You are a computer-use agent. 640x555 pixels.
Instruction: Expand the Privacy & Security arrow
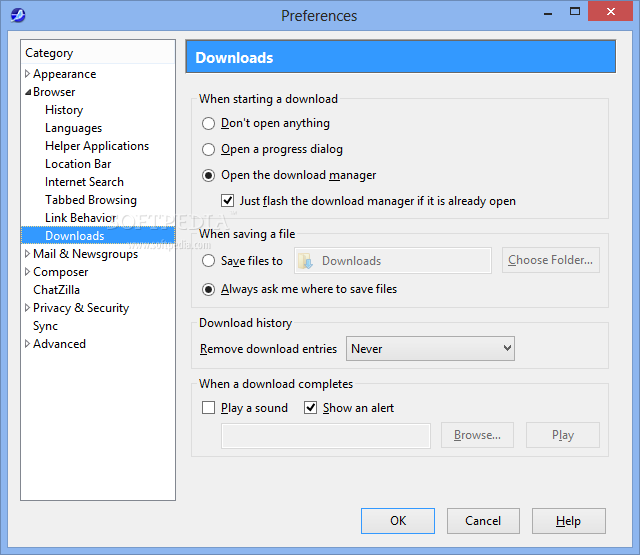click(27, 308)
